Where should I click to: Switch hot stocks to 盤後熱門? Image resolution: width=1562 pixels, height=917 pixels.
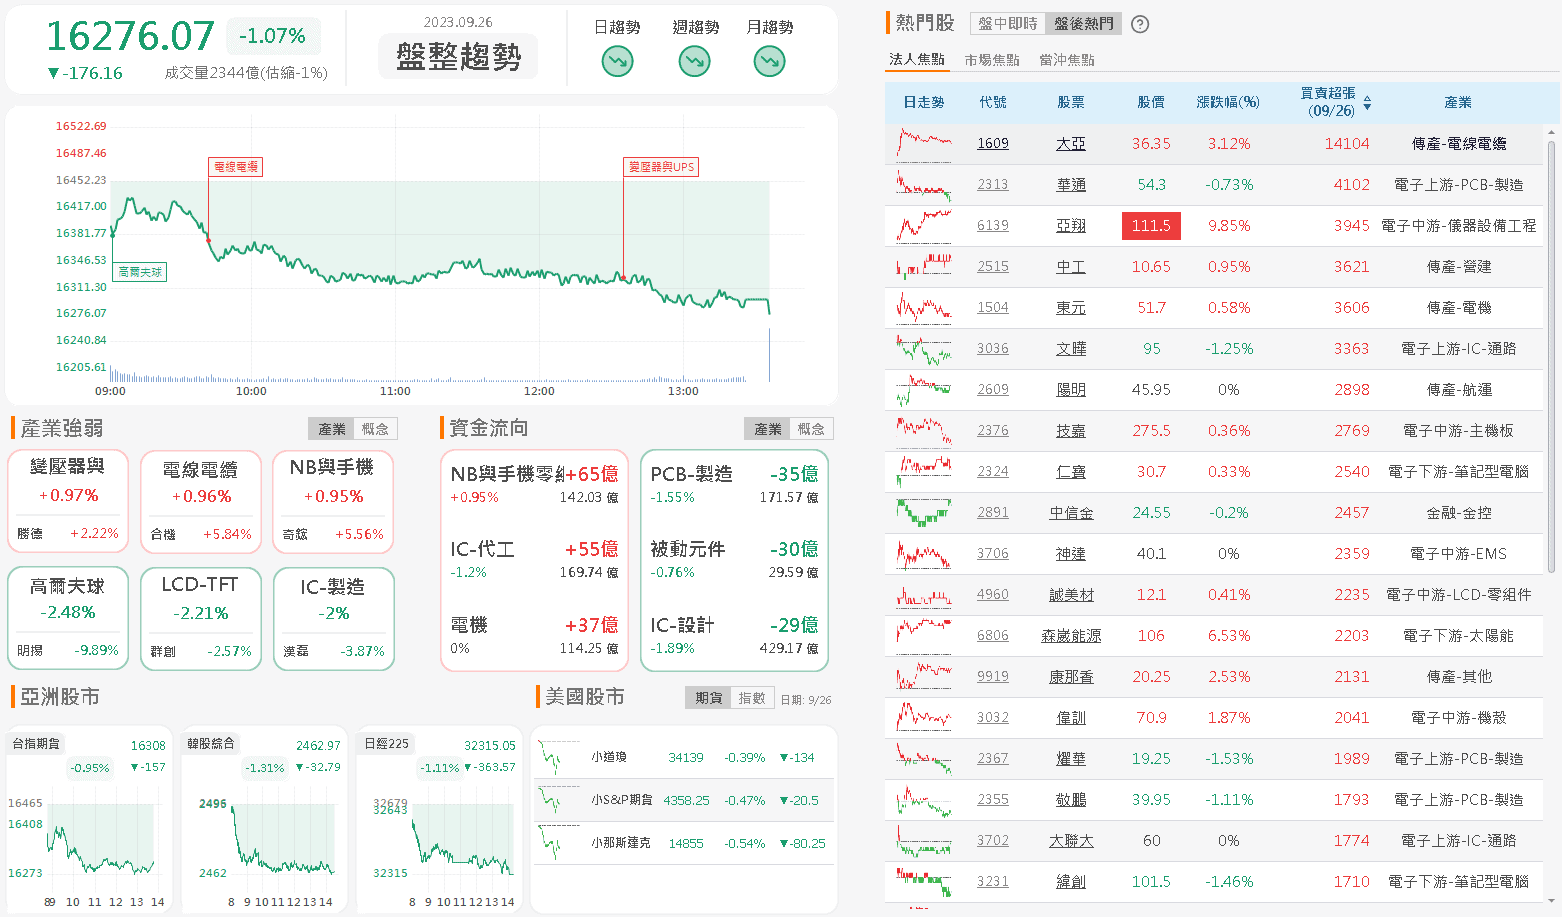point(1084,23)
